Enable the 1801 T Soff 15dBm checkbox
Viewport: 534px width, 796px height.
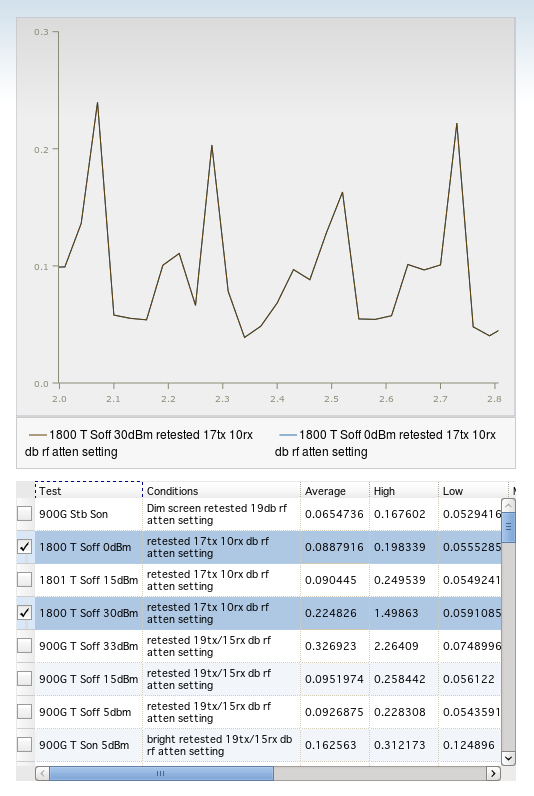click(24, 580)
